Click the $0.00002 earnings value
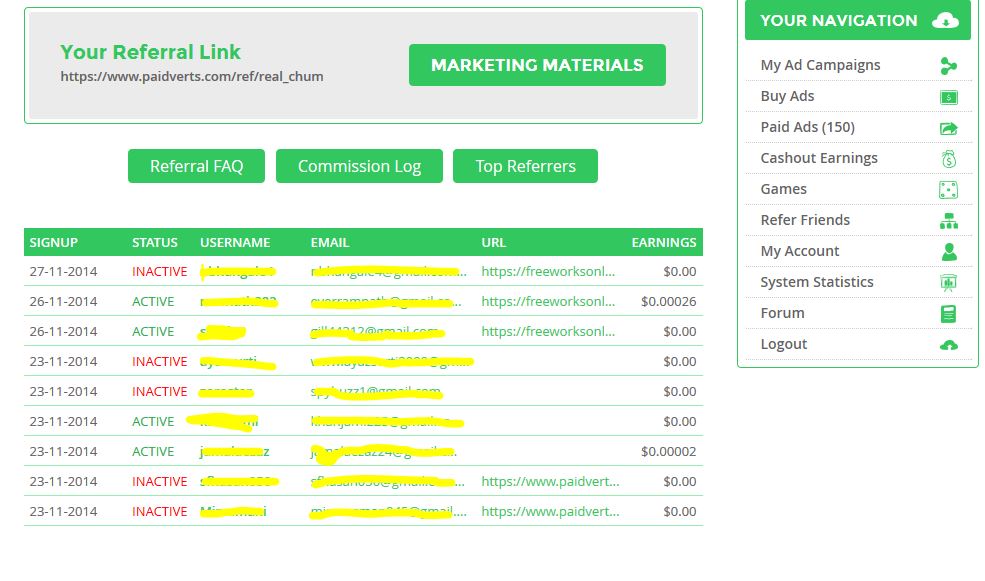Image resolution: width=985 pixels, height=581 pixels. click(x=668, y=452)
